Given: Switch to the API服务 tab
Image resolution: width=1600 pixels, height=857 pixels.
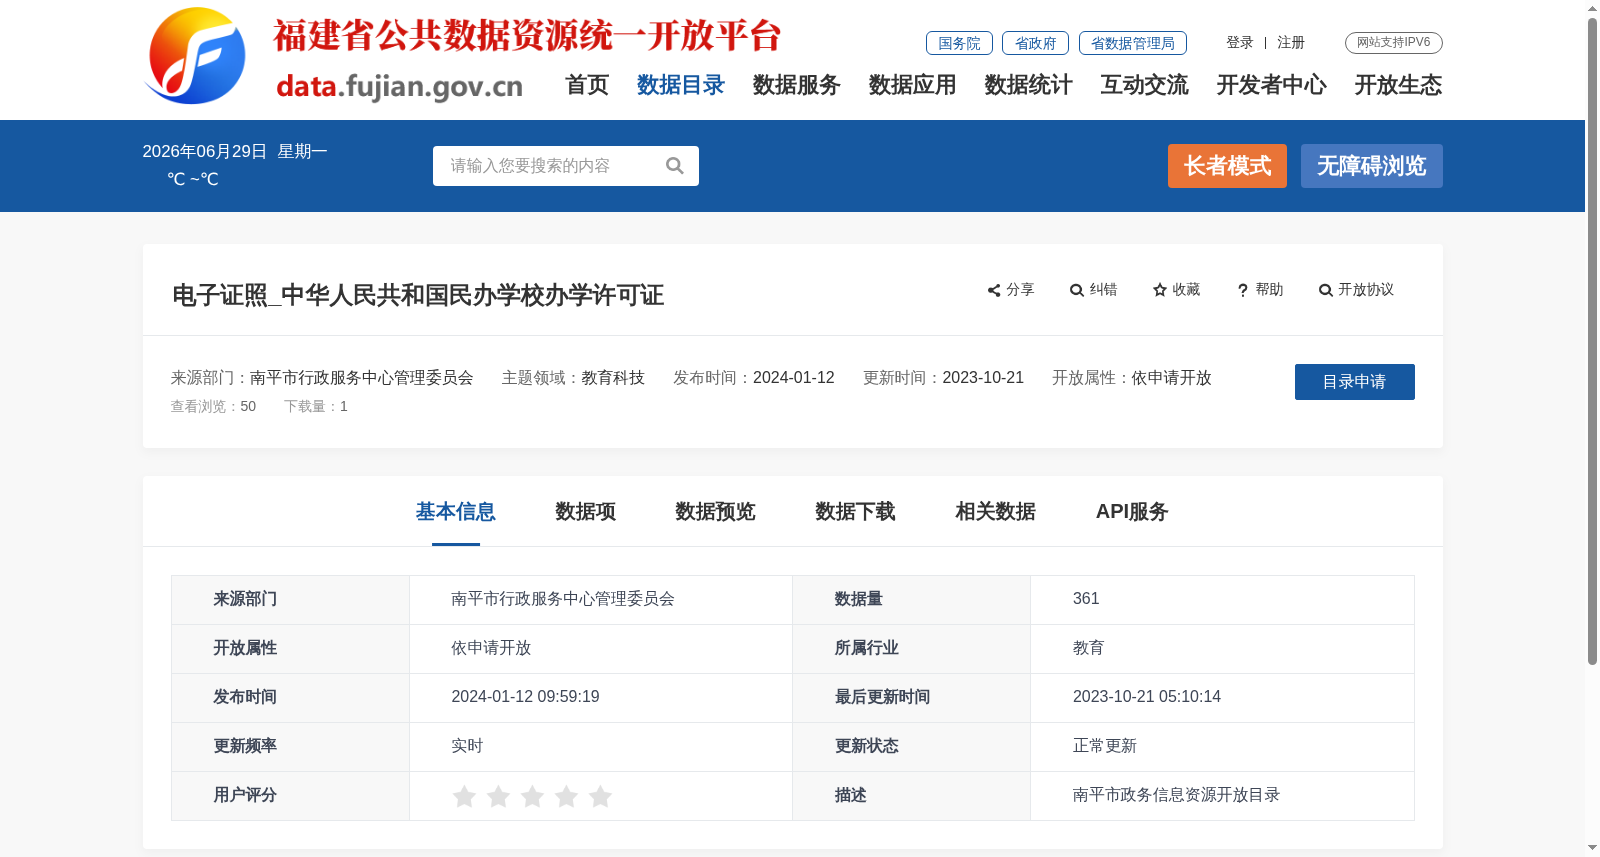Looking at the screenshot, I should (1132, 512).
